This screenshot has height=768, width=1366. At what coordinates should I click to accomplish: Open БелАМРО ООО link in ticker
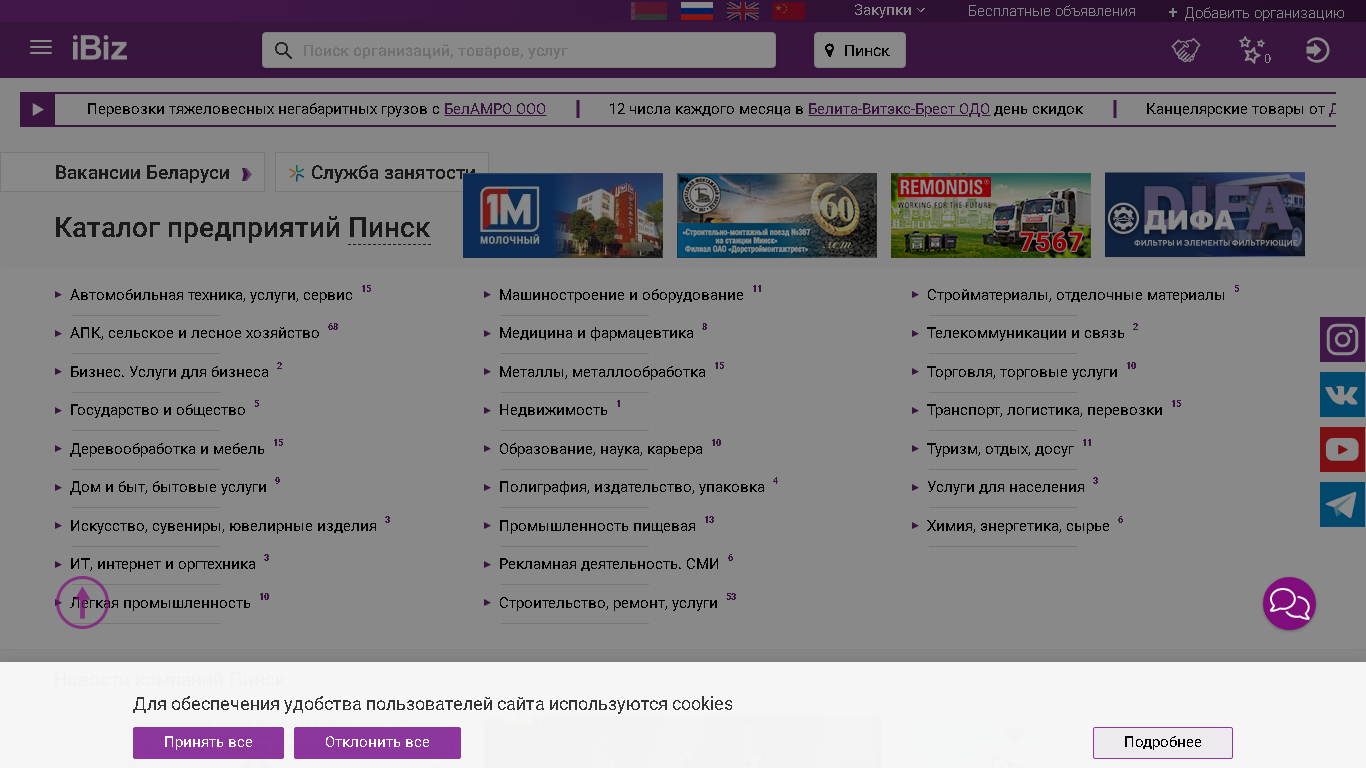pos(495,109)
